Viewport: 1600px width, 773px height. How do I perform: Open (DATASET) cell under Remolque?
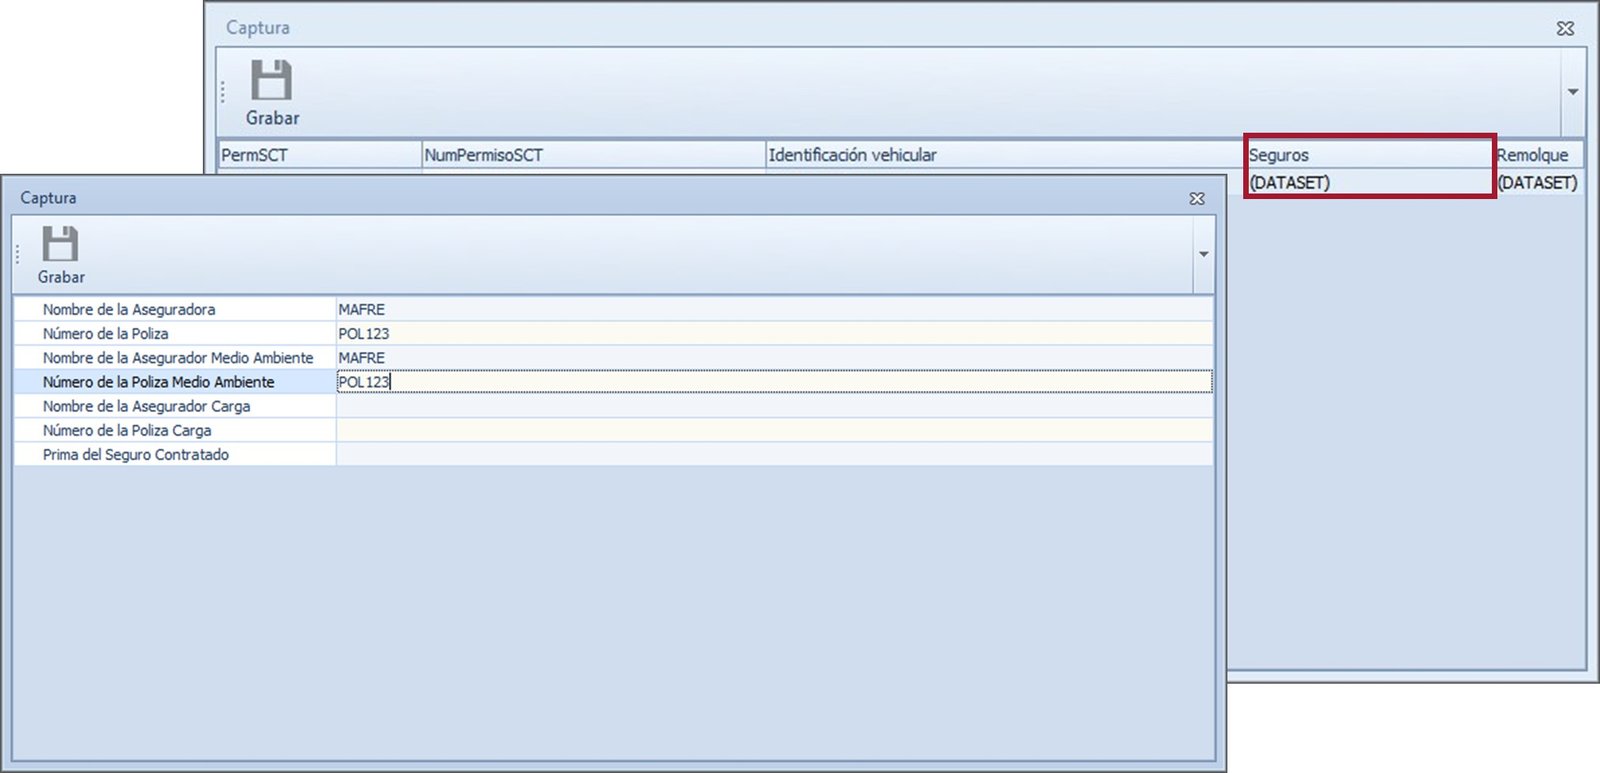(1538, 183)
